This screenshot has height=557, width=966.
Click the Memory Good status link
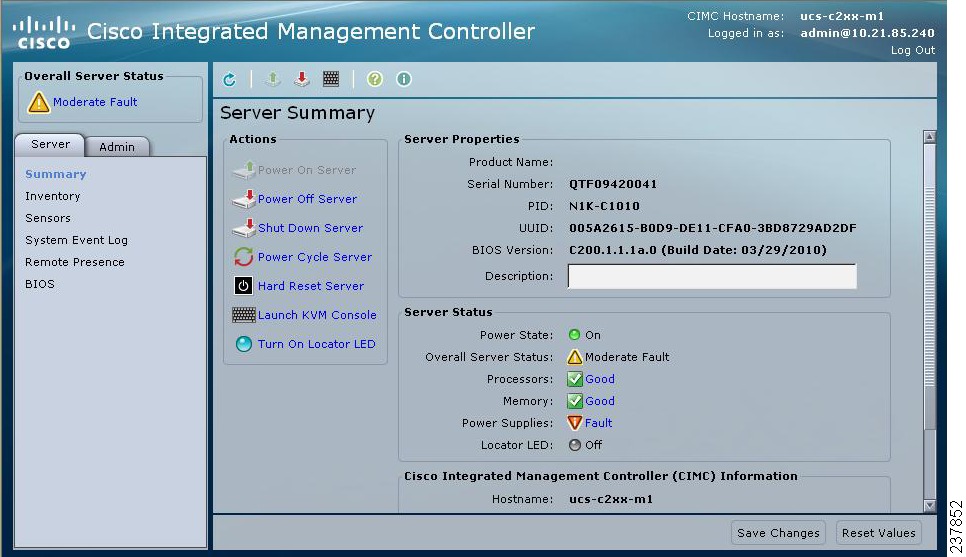click(x=599, y=401)
